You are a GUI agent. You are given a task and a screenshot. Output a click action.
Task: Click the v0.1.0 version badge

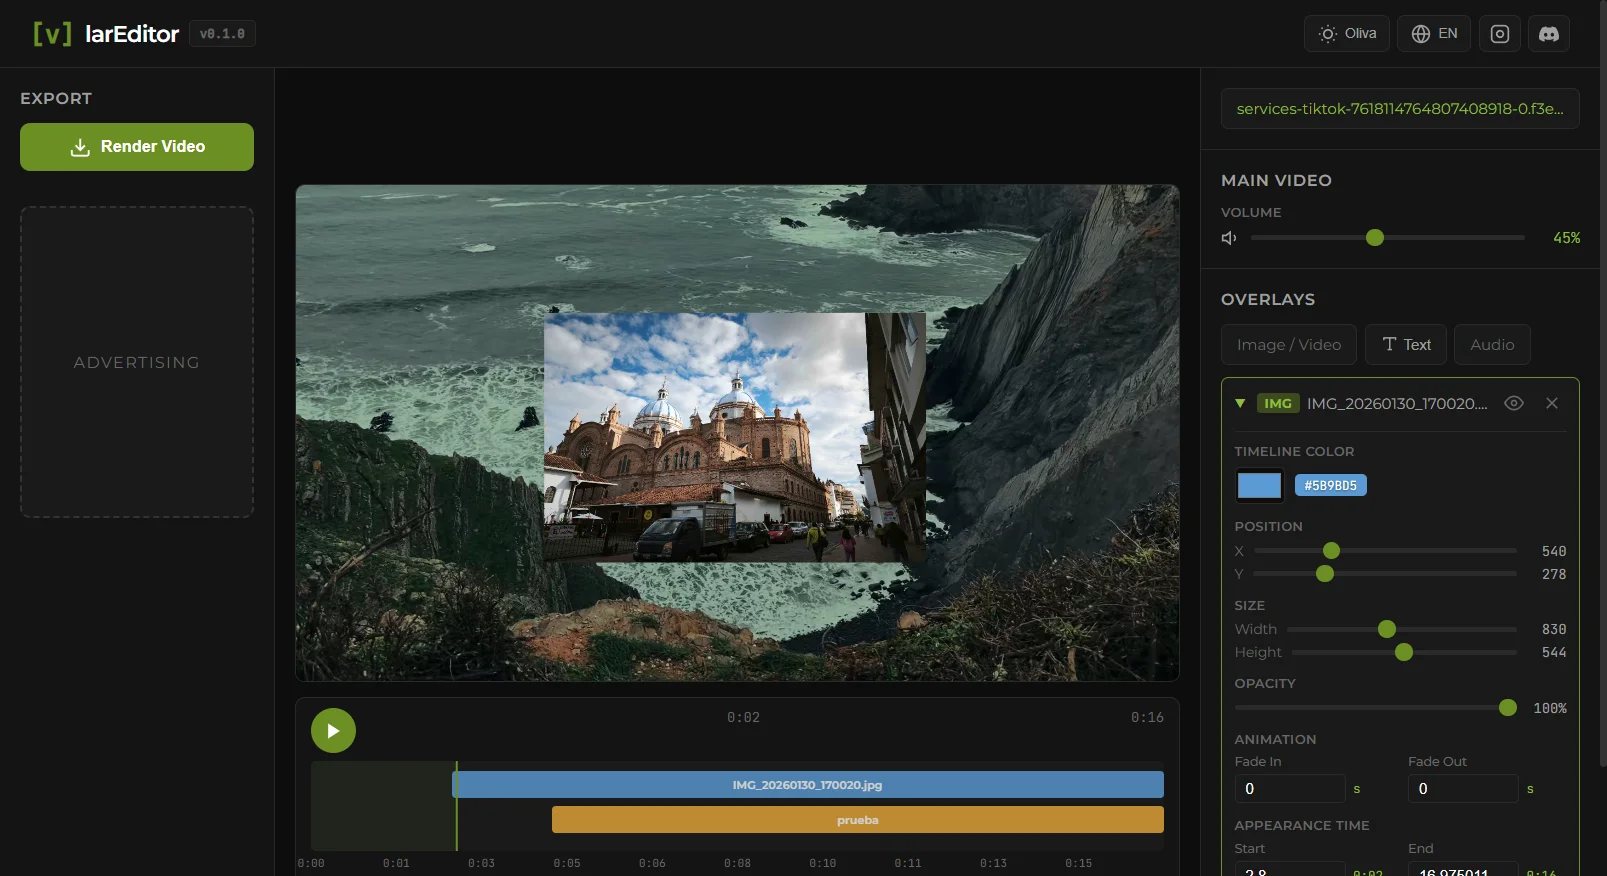point(222,34)
